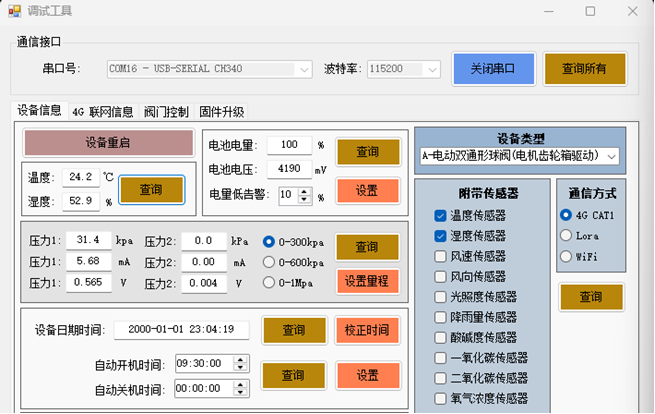Select the Lora communication option
655x414 pixels.
566,235
